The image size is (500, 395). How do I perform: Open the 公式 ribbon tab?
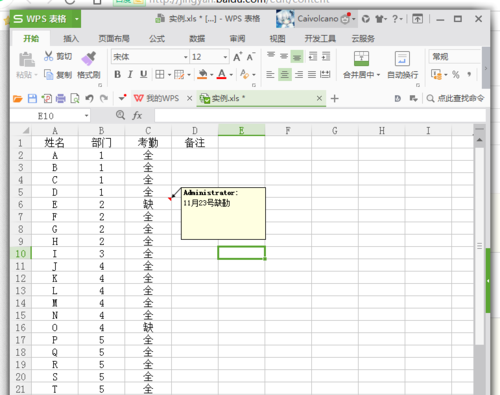click(x=157, y=39)
